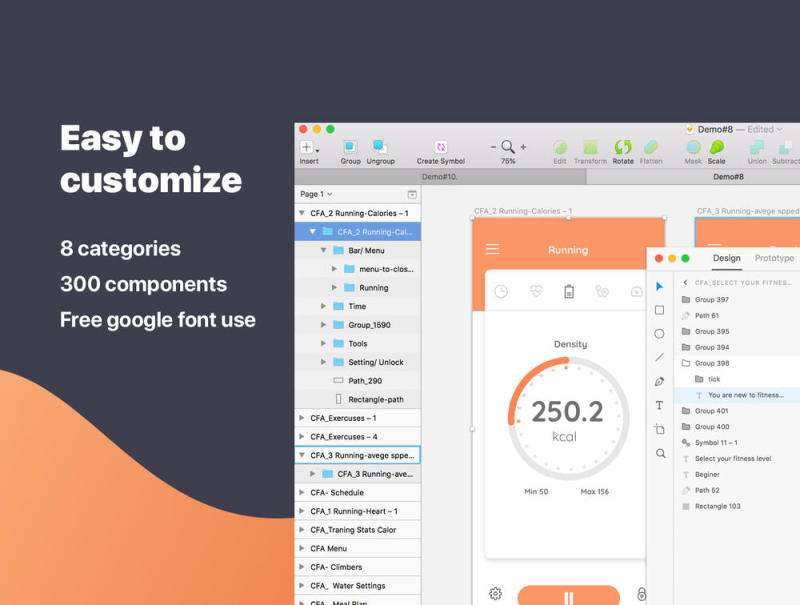Viewport: 800px width, 605px height.
Task: Collapse the Bar/ Menu layer group
Action: tap(323, 250)
